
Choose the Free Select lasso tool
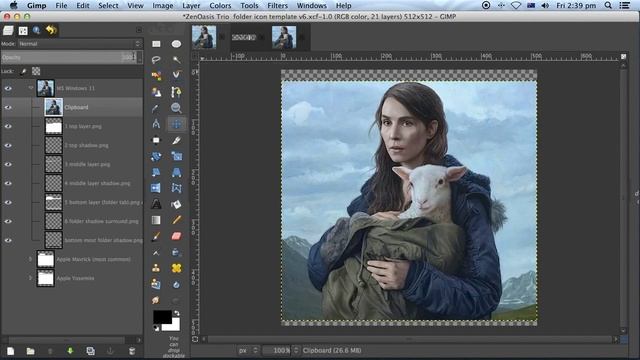point(156,60)
